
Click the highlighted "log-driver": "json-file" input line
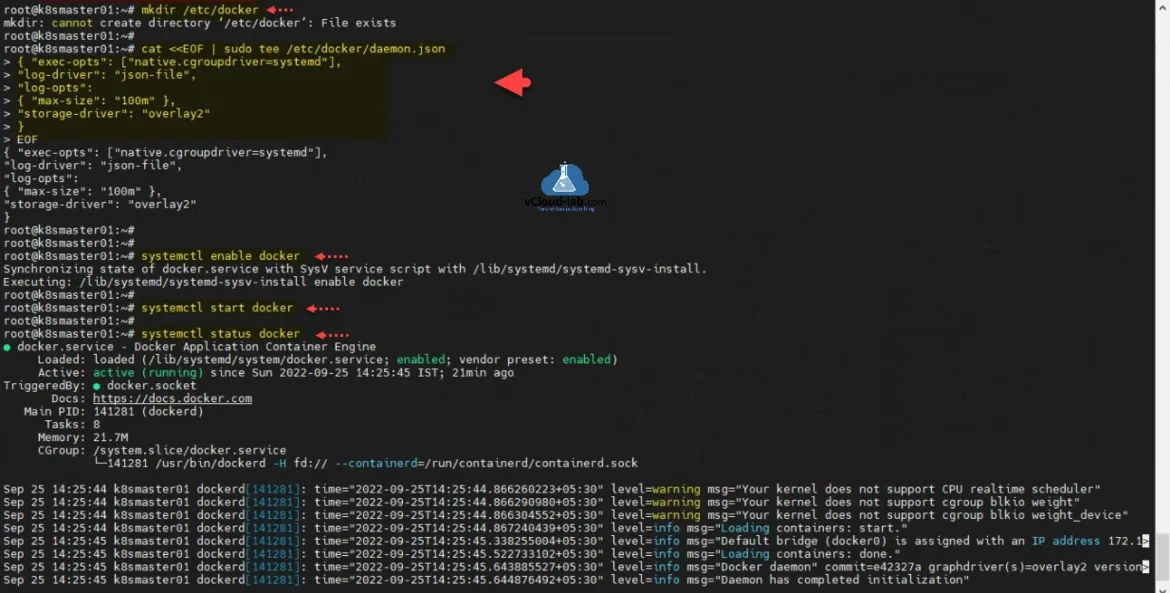(x=106, y=75)
